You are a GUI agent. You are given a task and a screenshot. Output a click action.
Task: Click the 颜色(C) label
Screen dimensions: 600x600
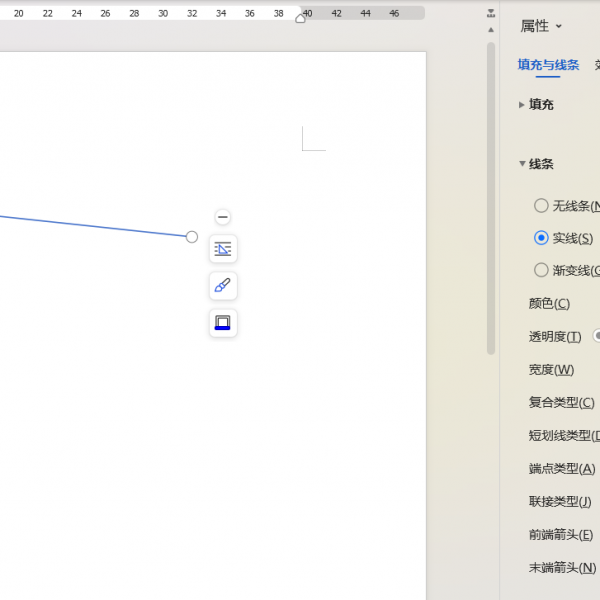[549, 304]
